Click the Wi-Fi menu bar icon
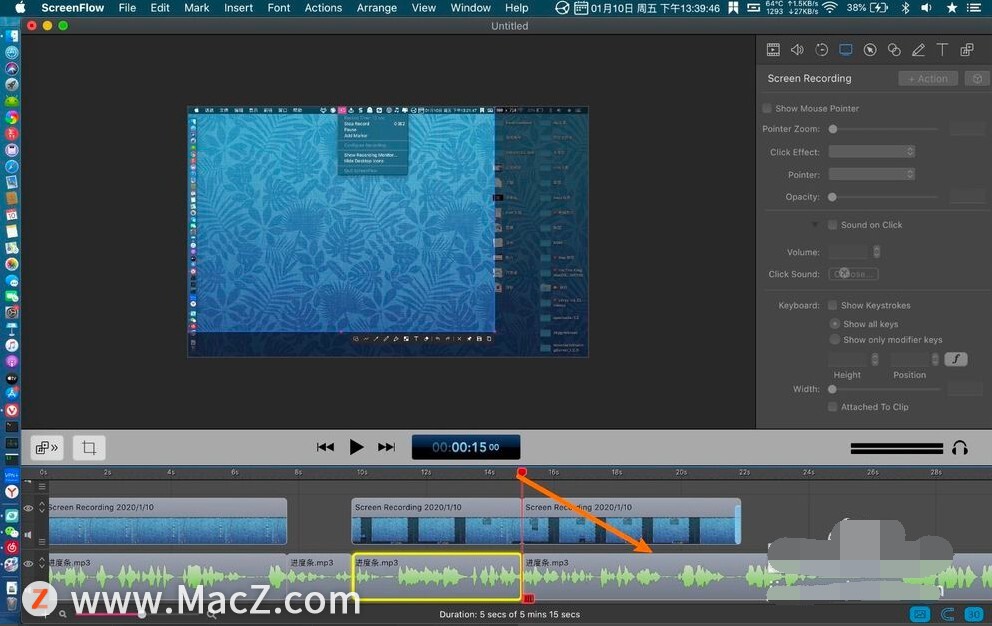Screen dimensions: 992x626 [829, 8]
